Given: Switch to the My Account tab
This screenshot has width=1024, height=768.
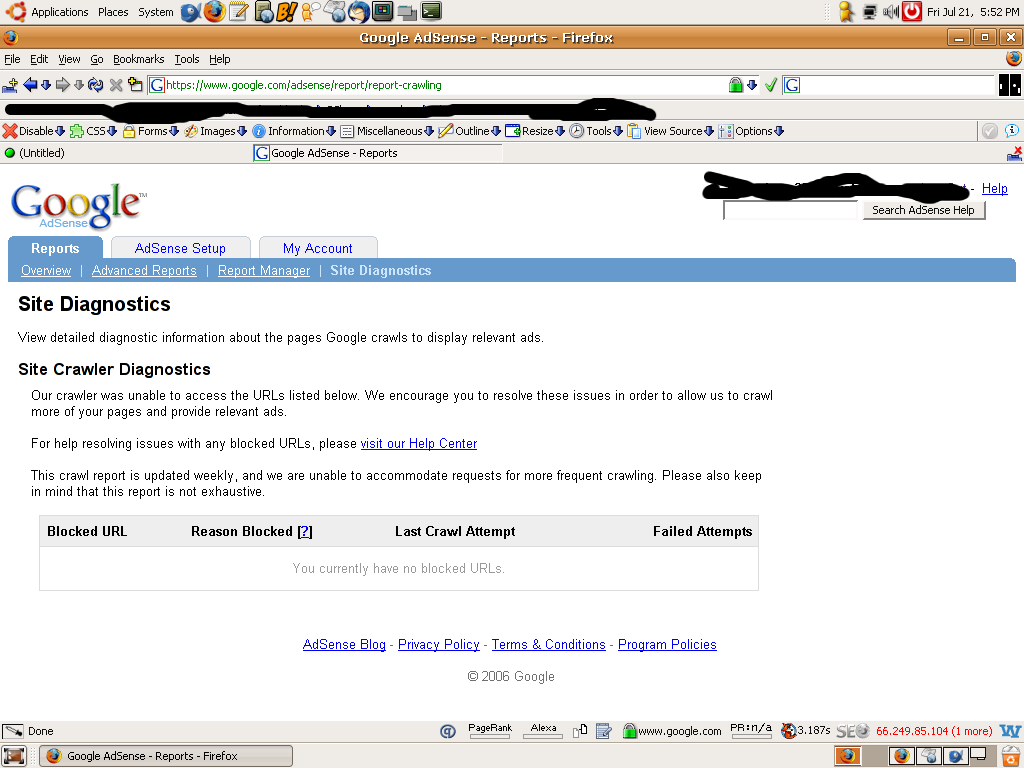Looking at the screenshot, I should 317,248.
